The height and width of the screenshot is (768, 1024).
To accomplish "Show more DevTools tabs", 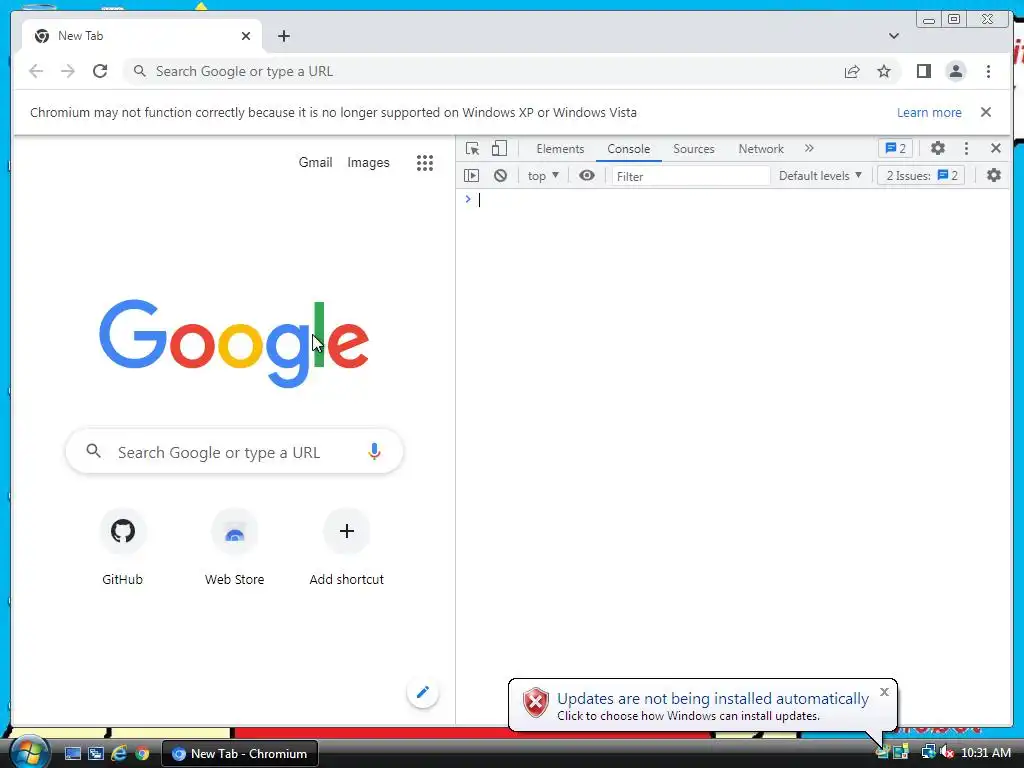I will coord(809,149).
